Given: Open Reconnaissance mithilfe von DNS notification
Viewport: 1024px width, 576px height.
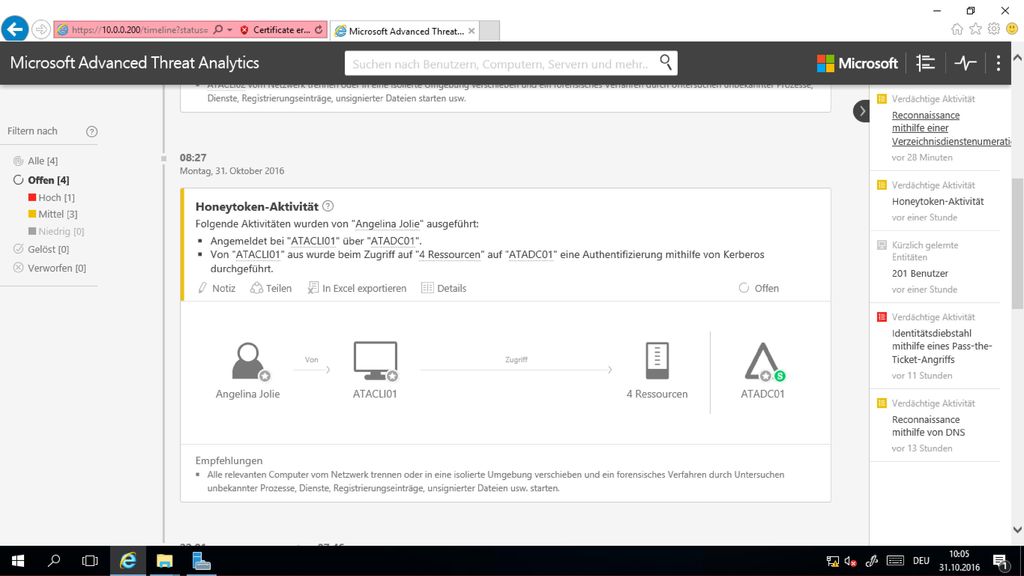Looking at the screenshot, I should [x=928, y=426].
